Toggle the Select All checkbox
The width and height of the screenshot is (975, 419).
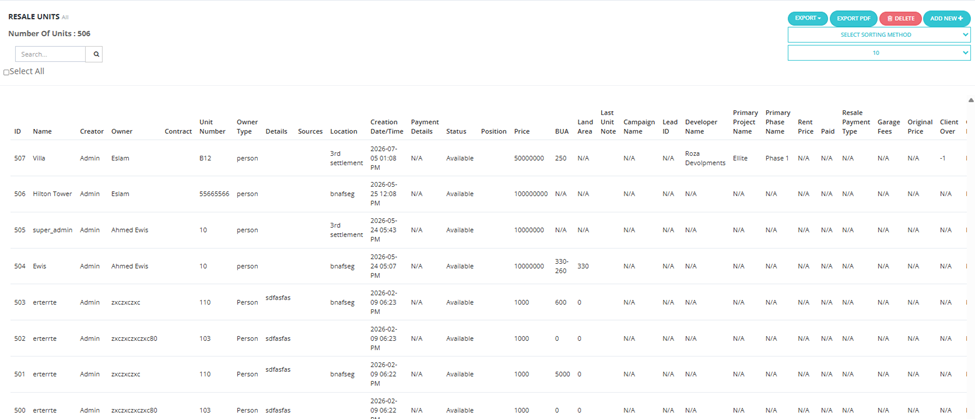point(6,72)
